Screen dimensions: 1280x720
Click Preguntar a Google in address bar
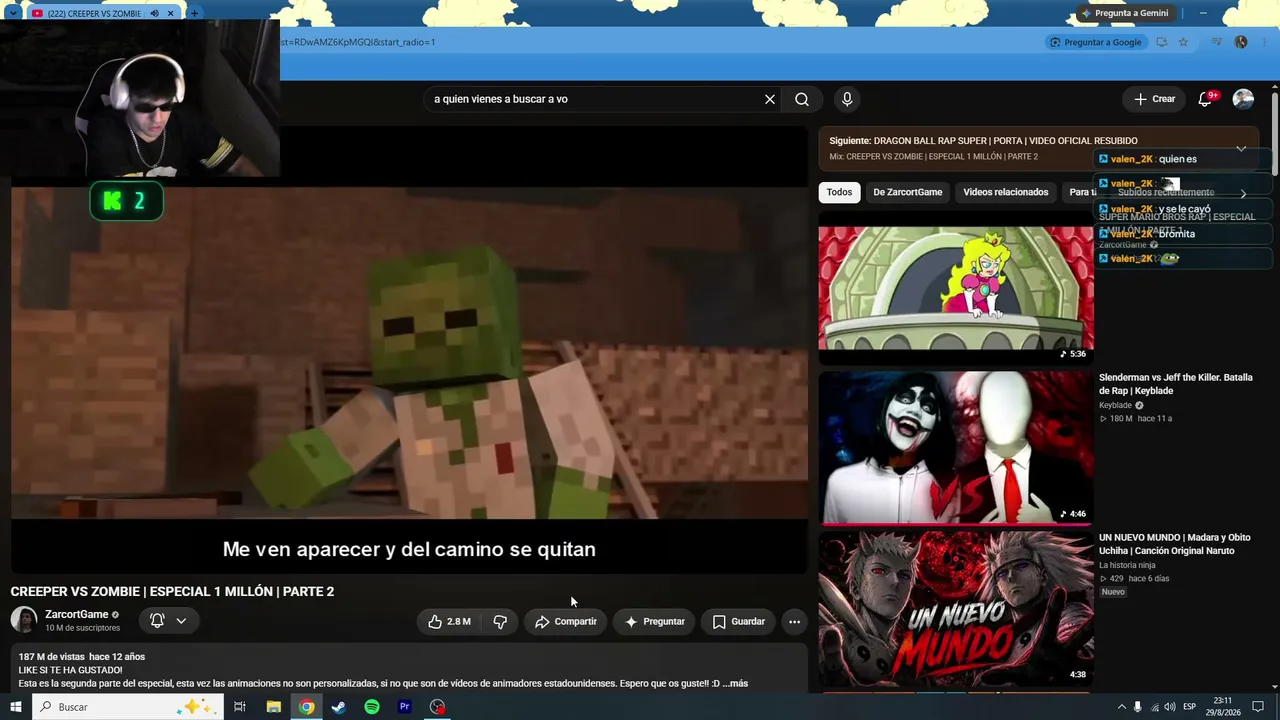click(x=1095, y=42)
